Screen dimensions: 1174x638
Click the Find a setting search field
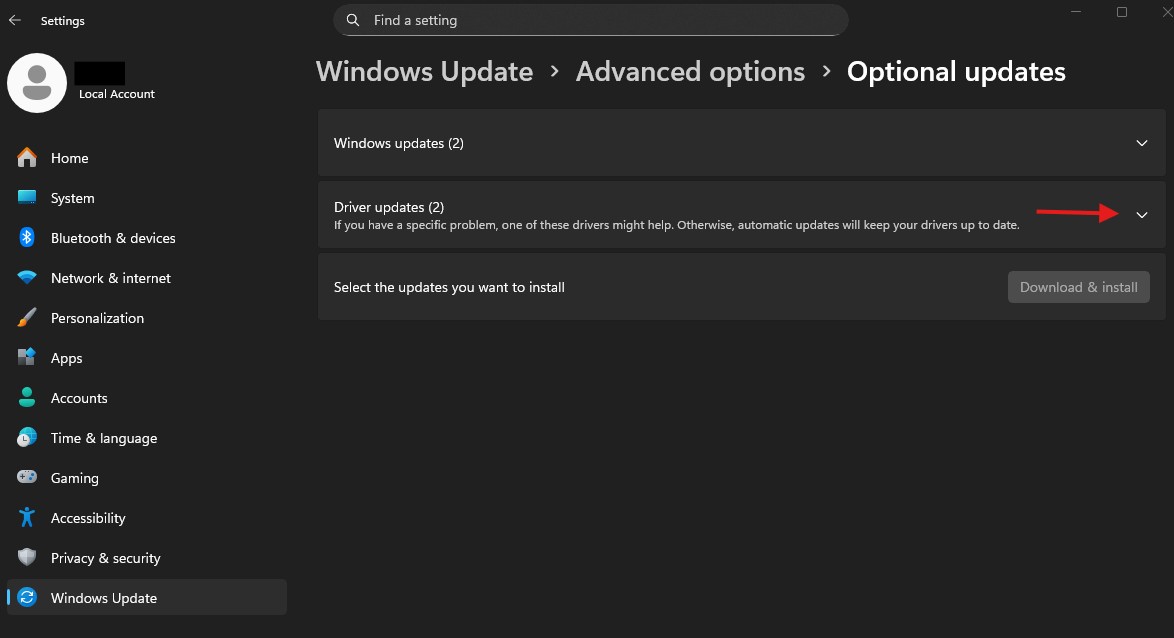590,20
